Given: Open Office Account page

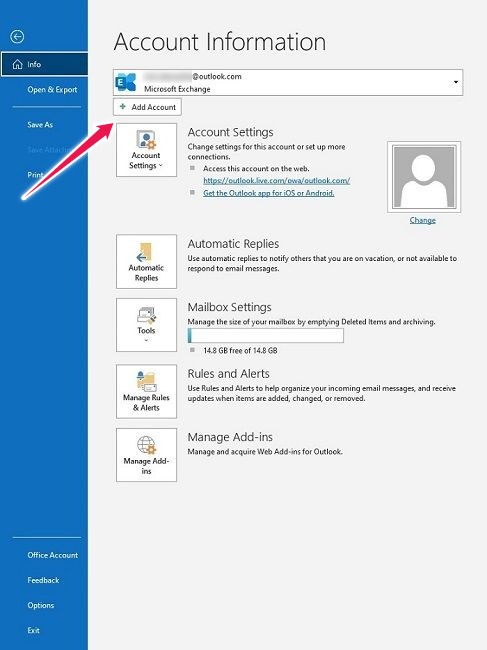Looking at the screenshot, I should 53,555.
